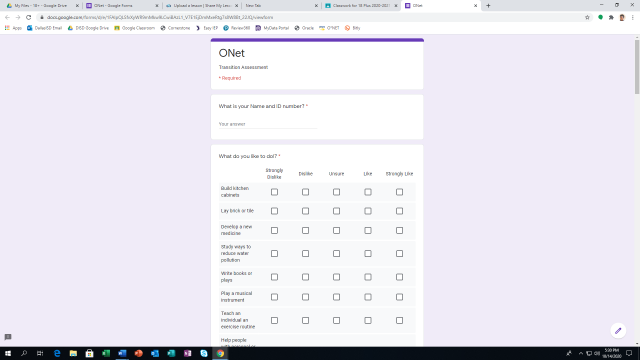Show hidden system tray icons
This screenshot has width=640, height=360.
coord(580,353)
